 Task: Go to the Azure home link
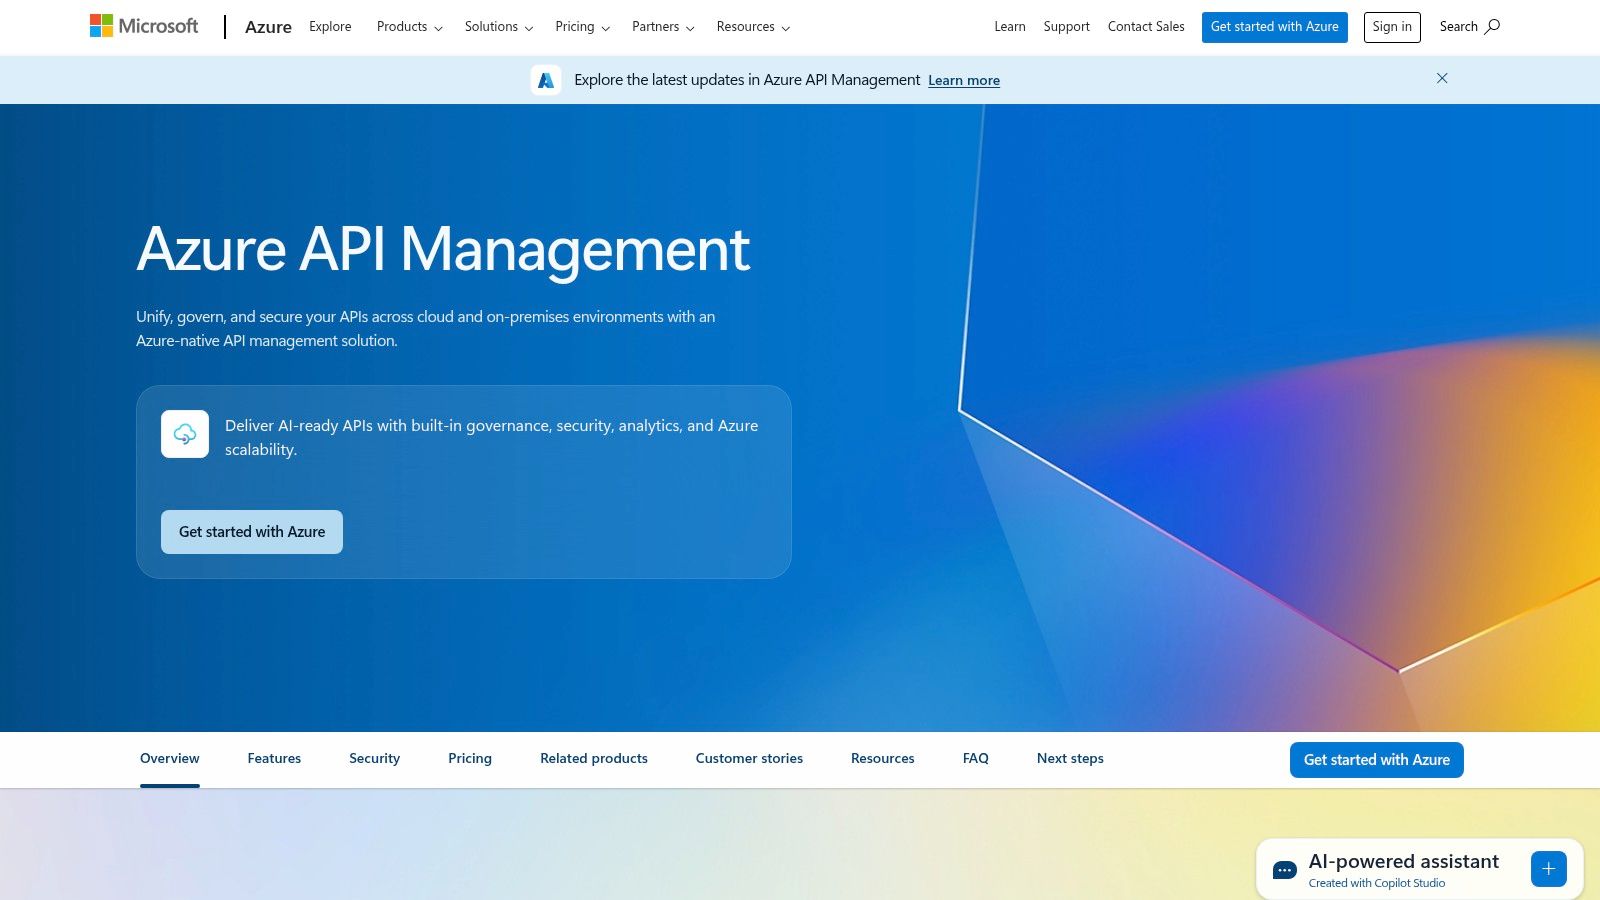(268, 27)
